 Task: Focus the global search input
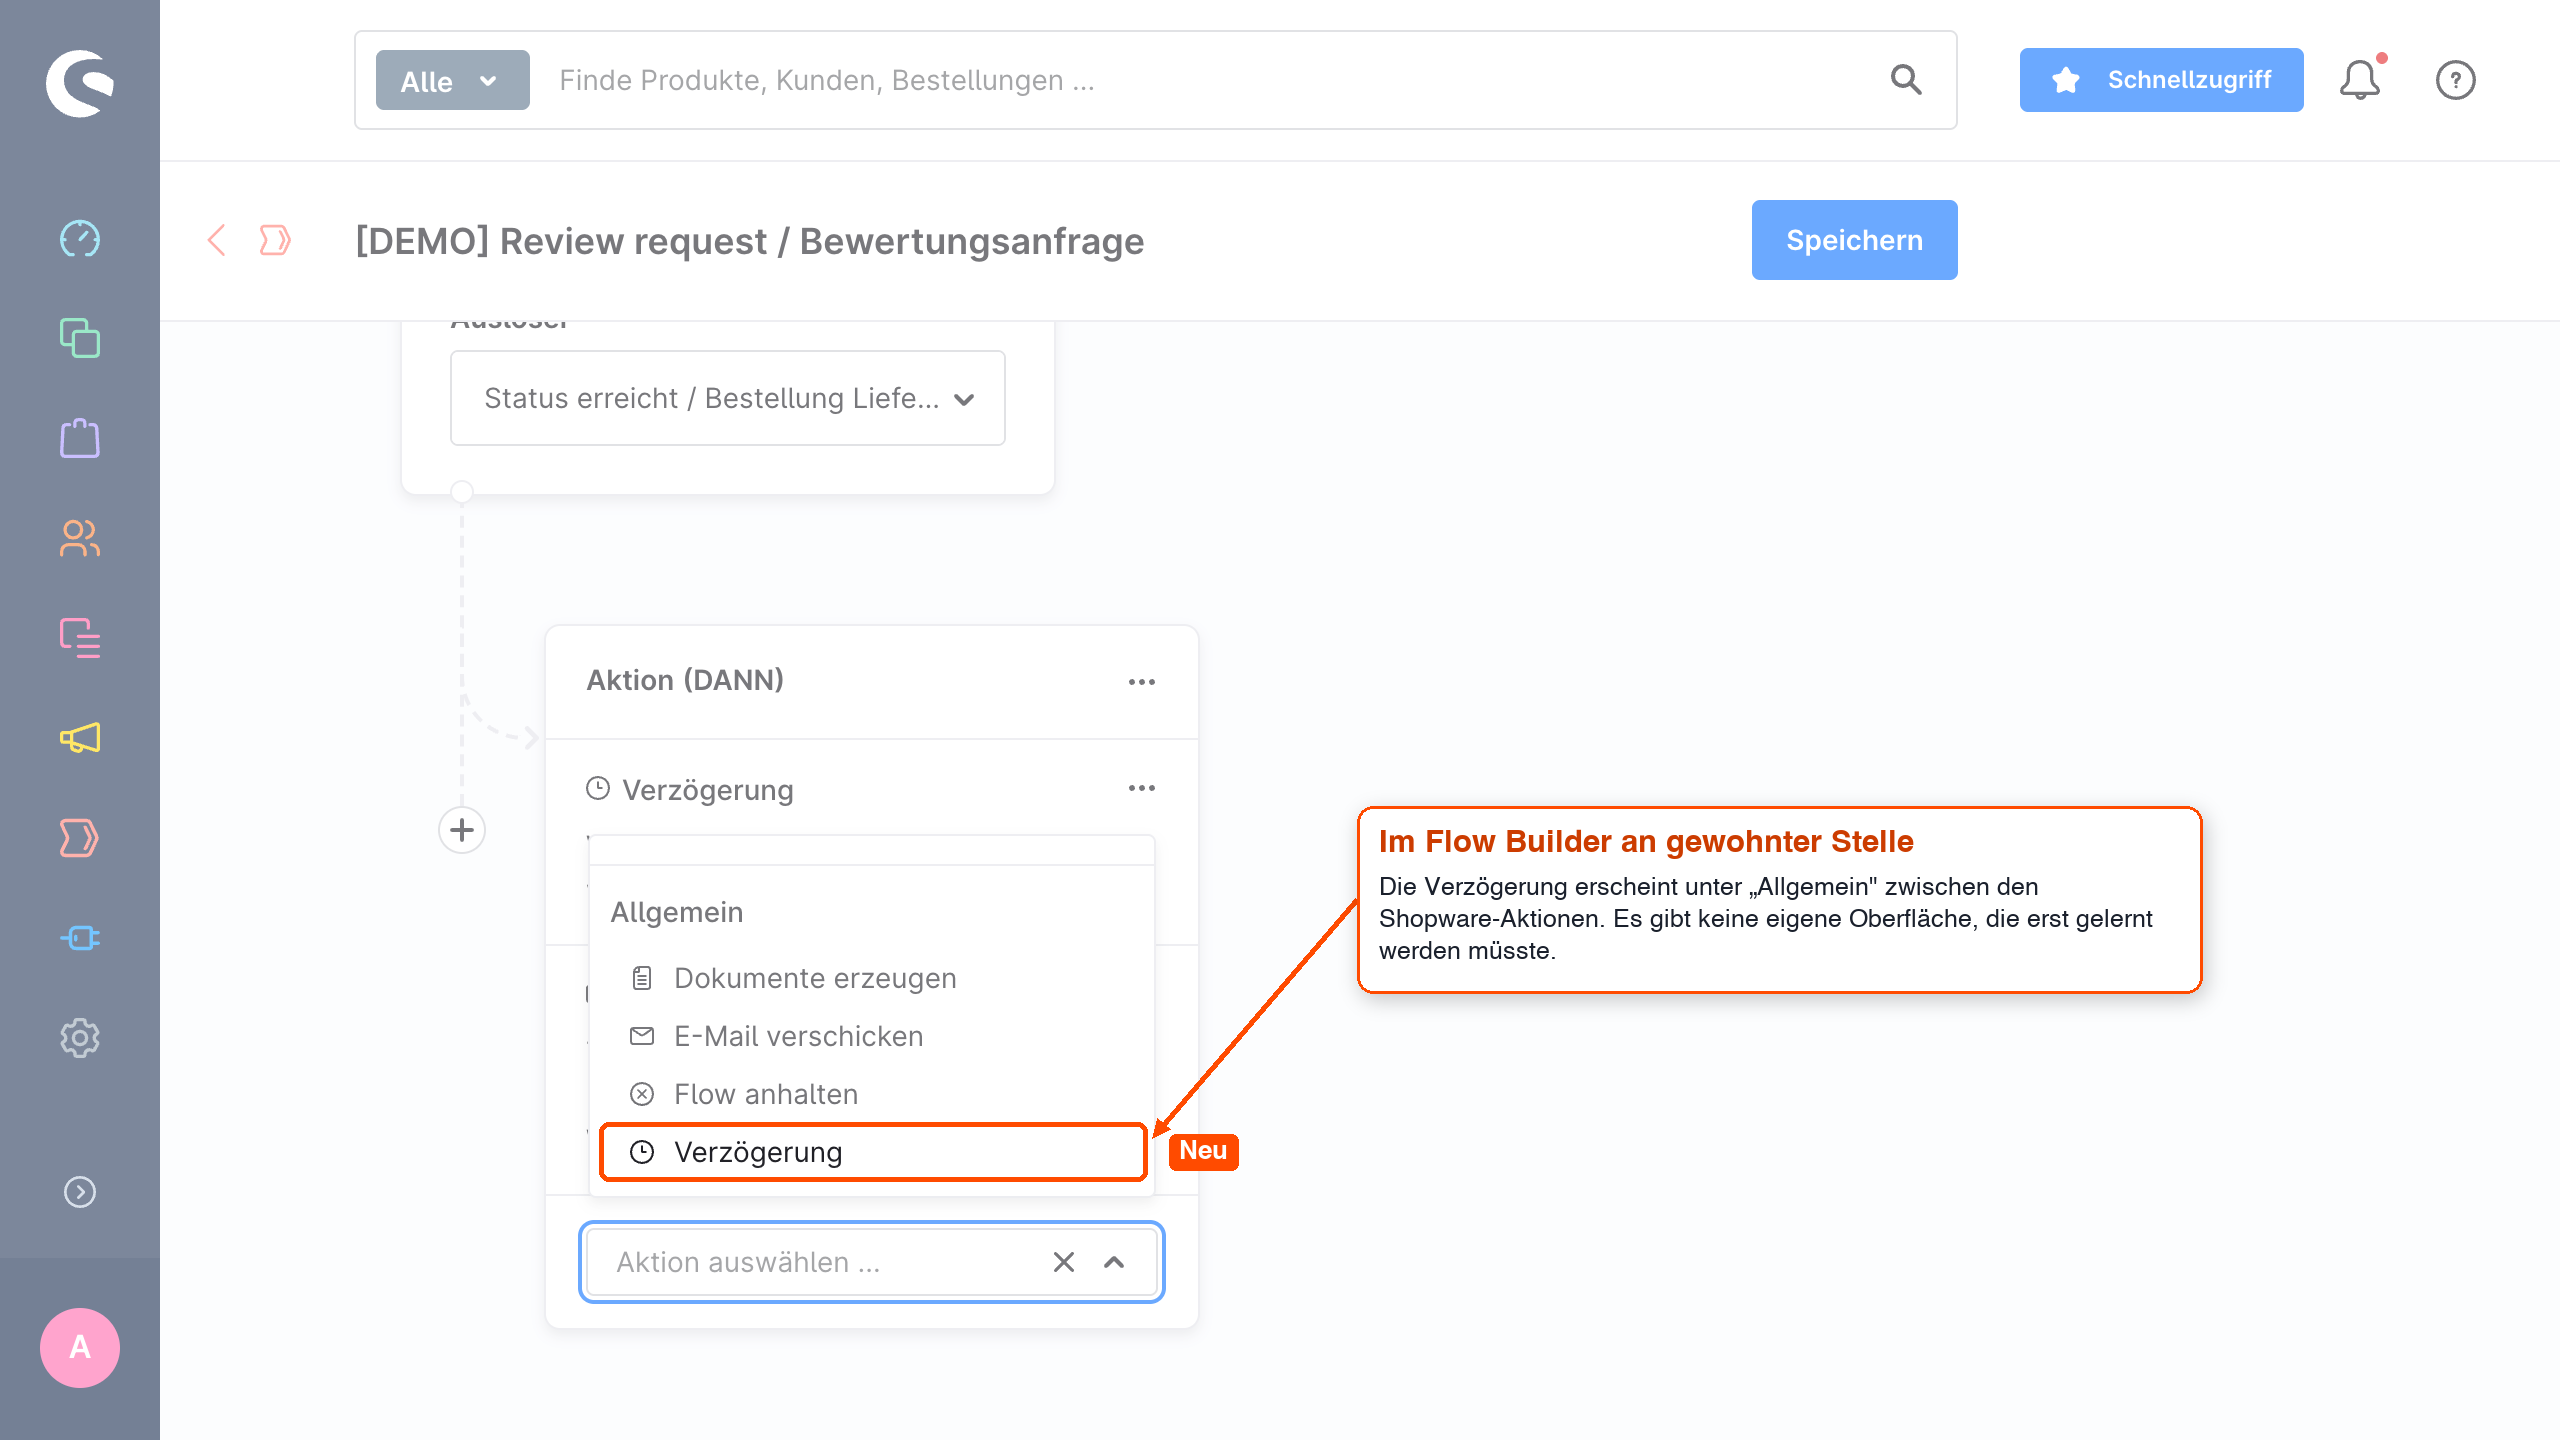1210,80
